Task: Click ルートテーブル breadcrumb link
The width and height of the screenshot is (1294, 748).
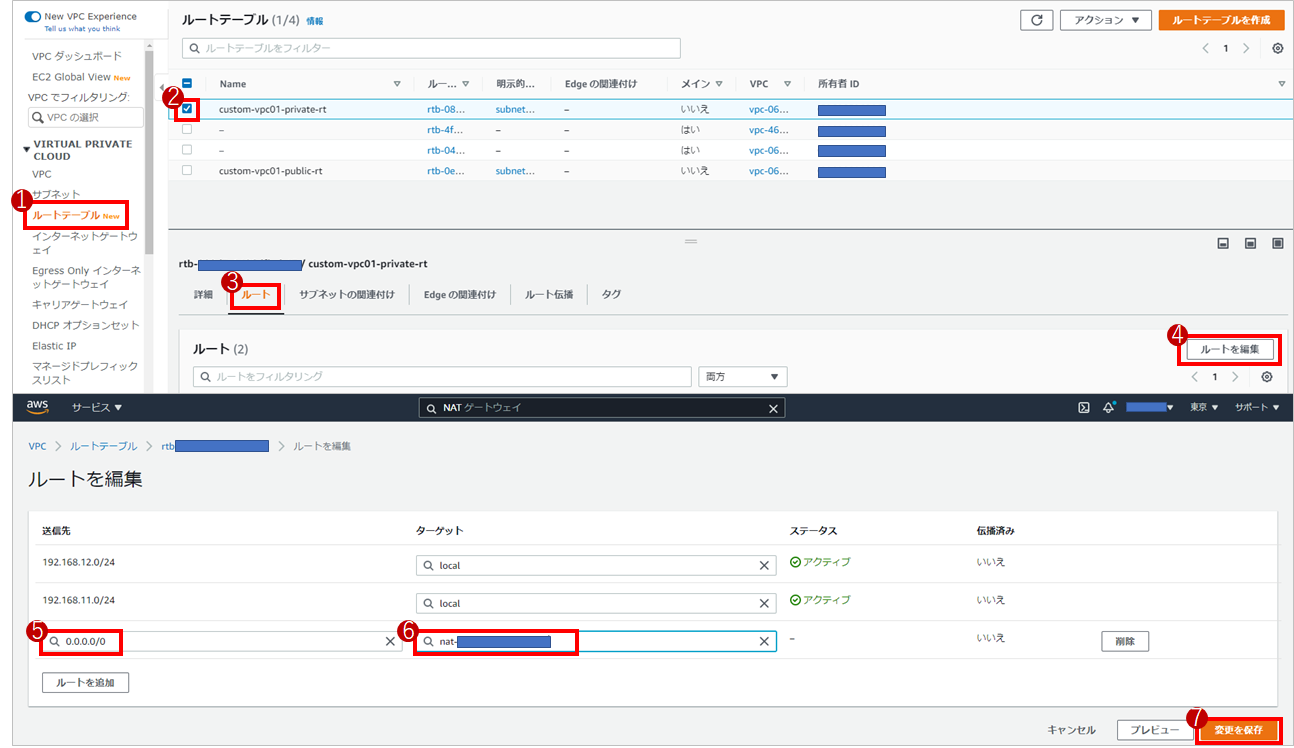Action: 104,446
